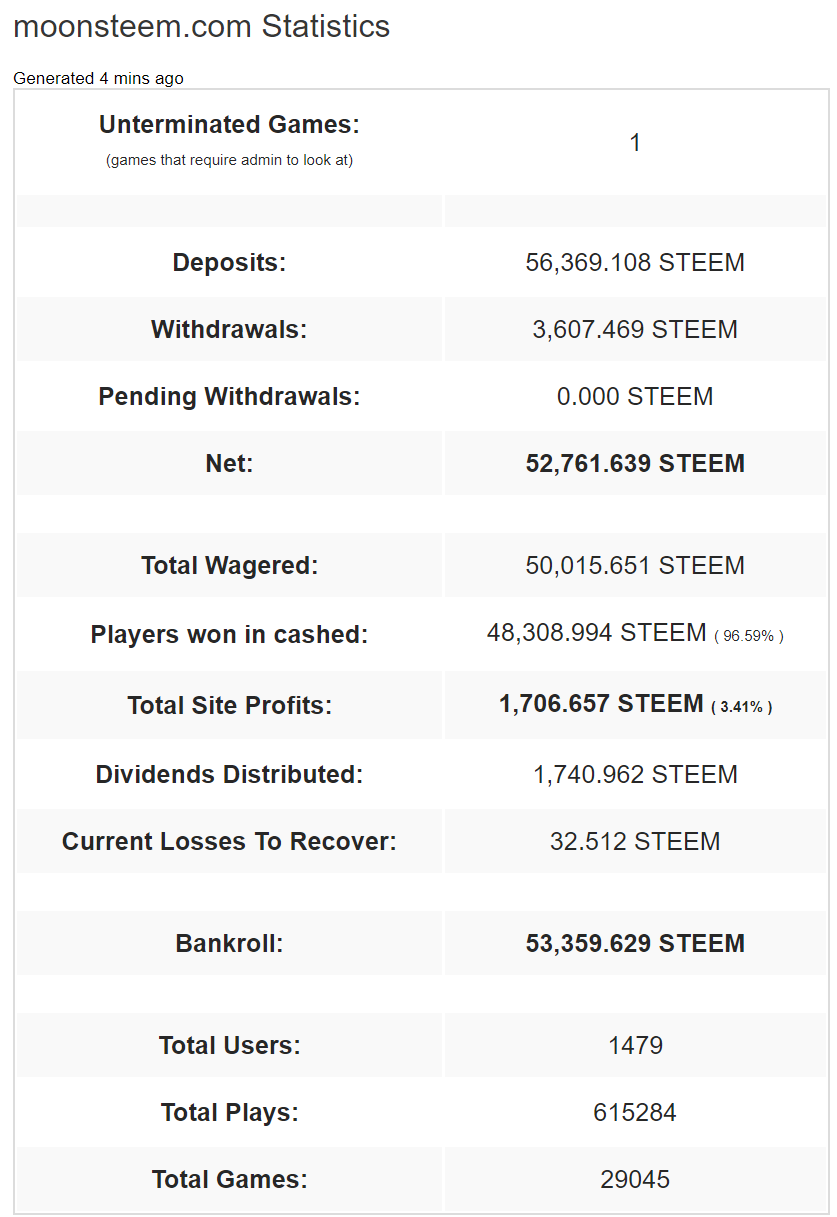Click the Total Wagered label
The width and height of the screenshot is (837, 1217).
229,566
